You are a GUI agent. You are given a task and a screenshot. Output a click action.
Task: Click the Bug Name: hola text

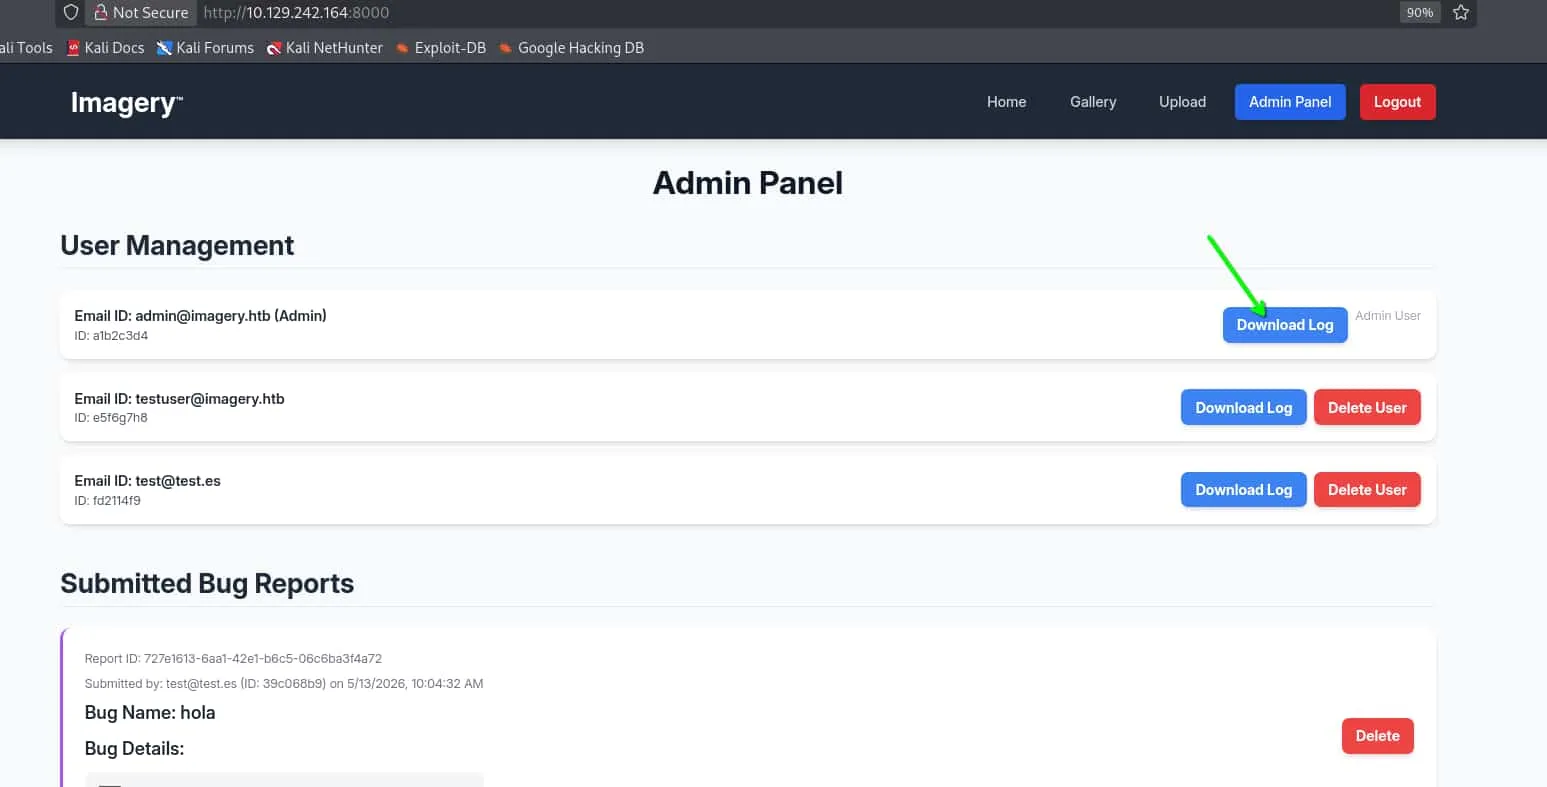click(150, 713)
